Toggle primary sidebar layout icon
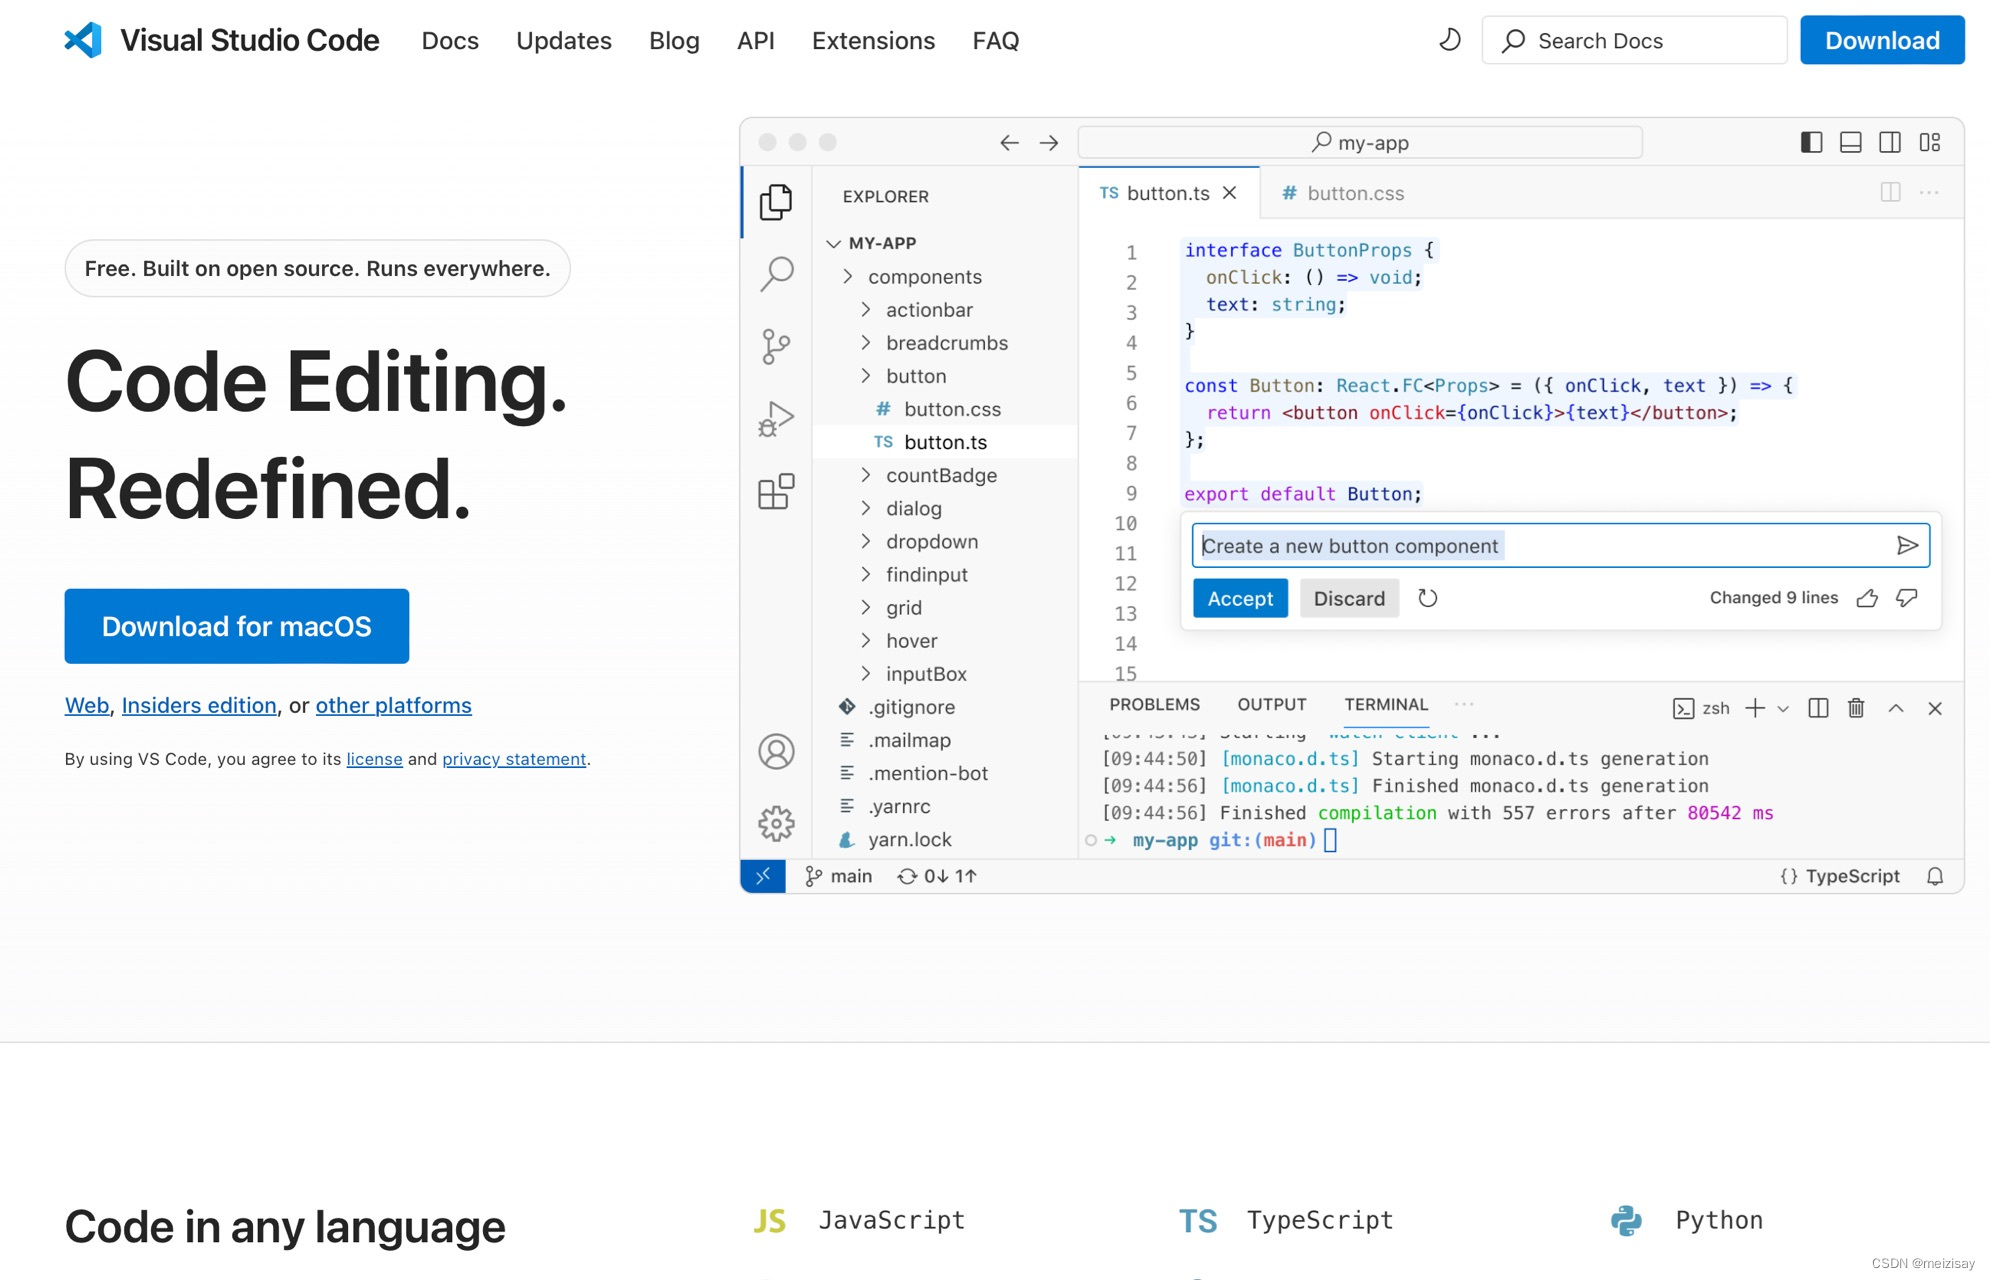The height and width of the screenshot is (1280, 1990). (x=1811, y=142)
